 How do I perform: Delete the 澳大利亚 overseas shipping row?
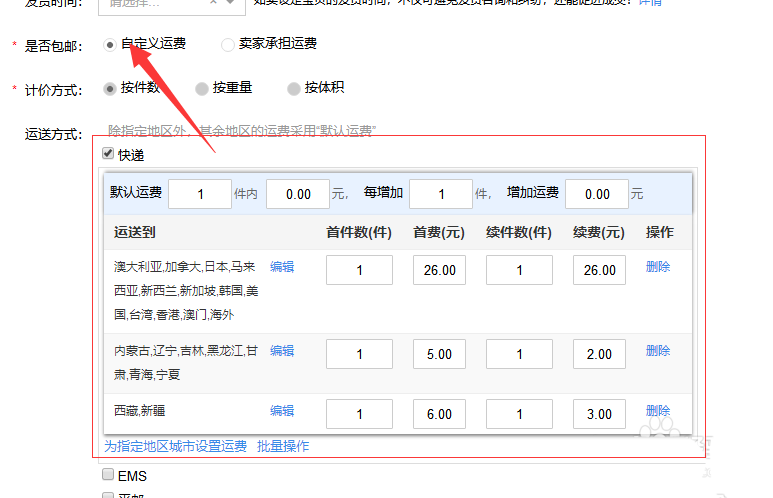click(658, 267)
